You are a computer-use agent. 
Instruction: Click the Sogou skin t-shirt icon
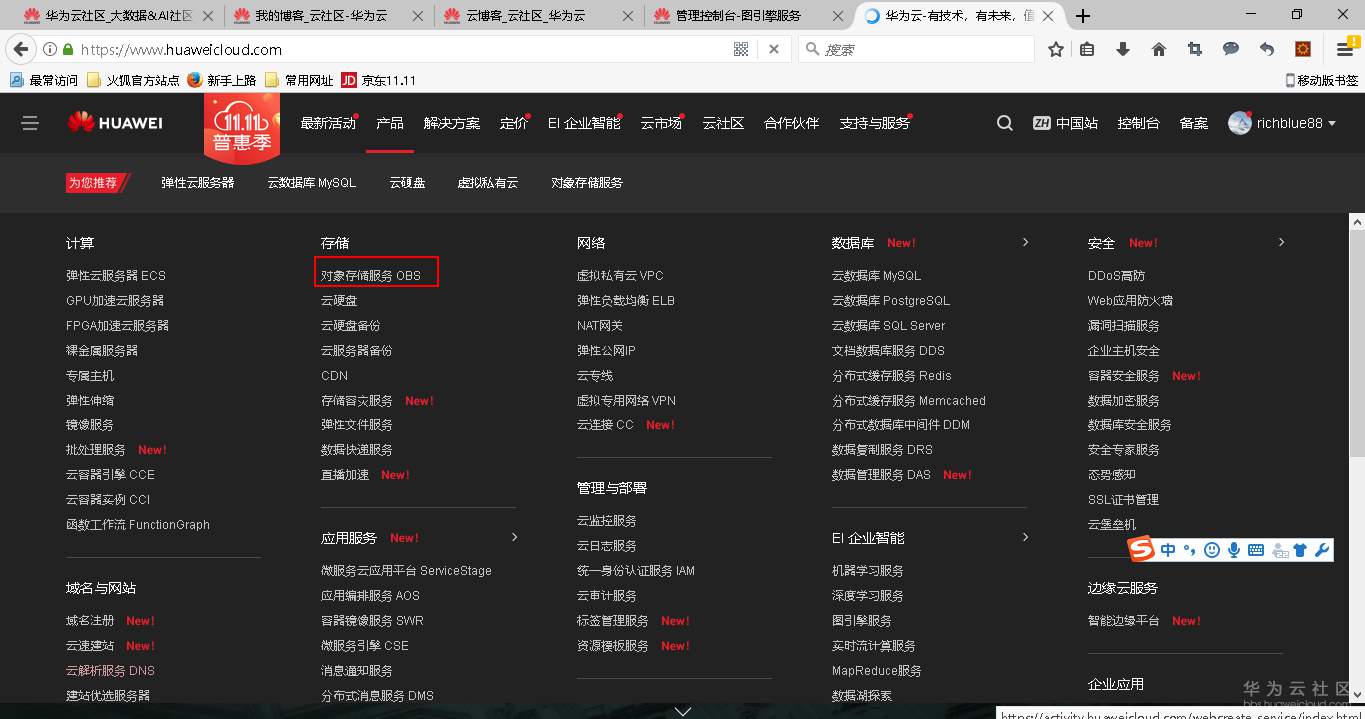point(1298,548)
